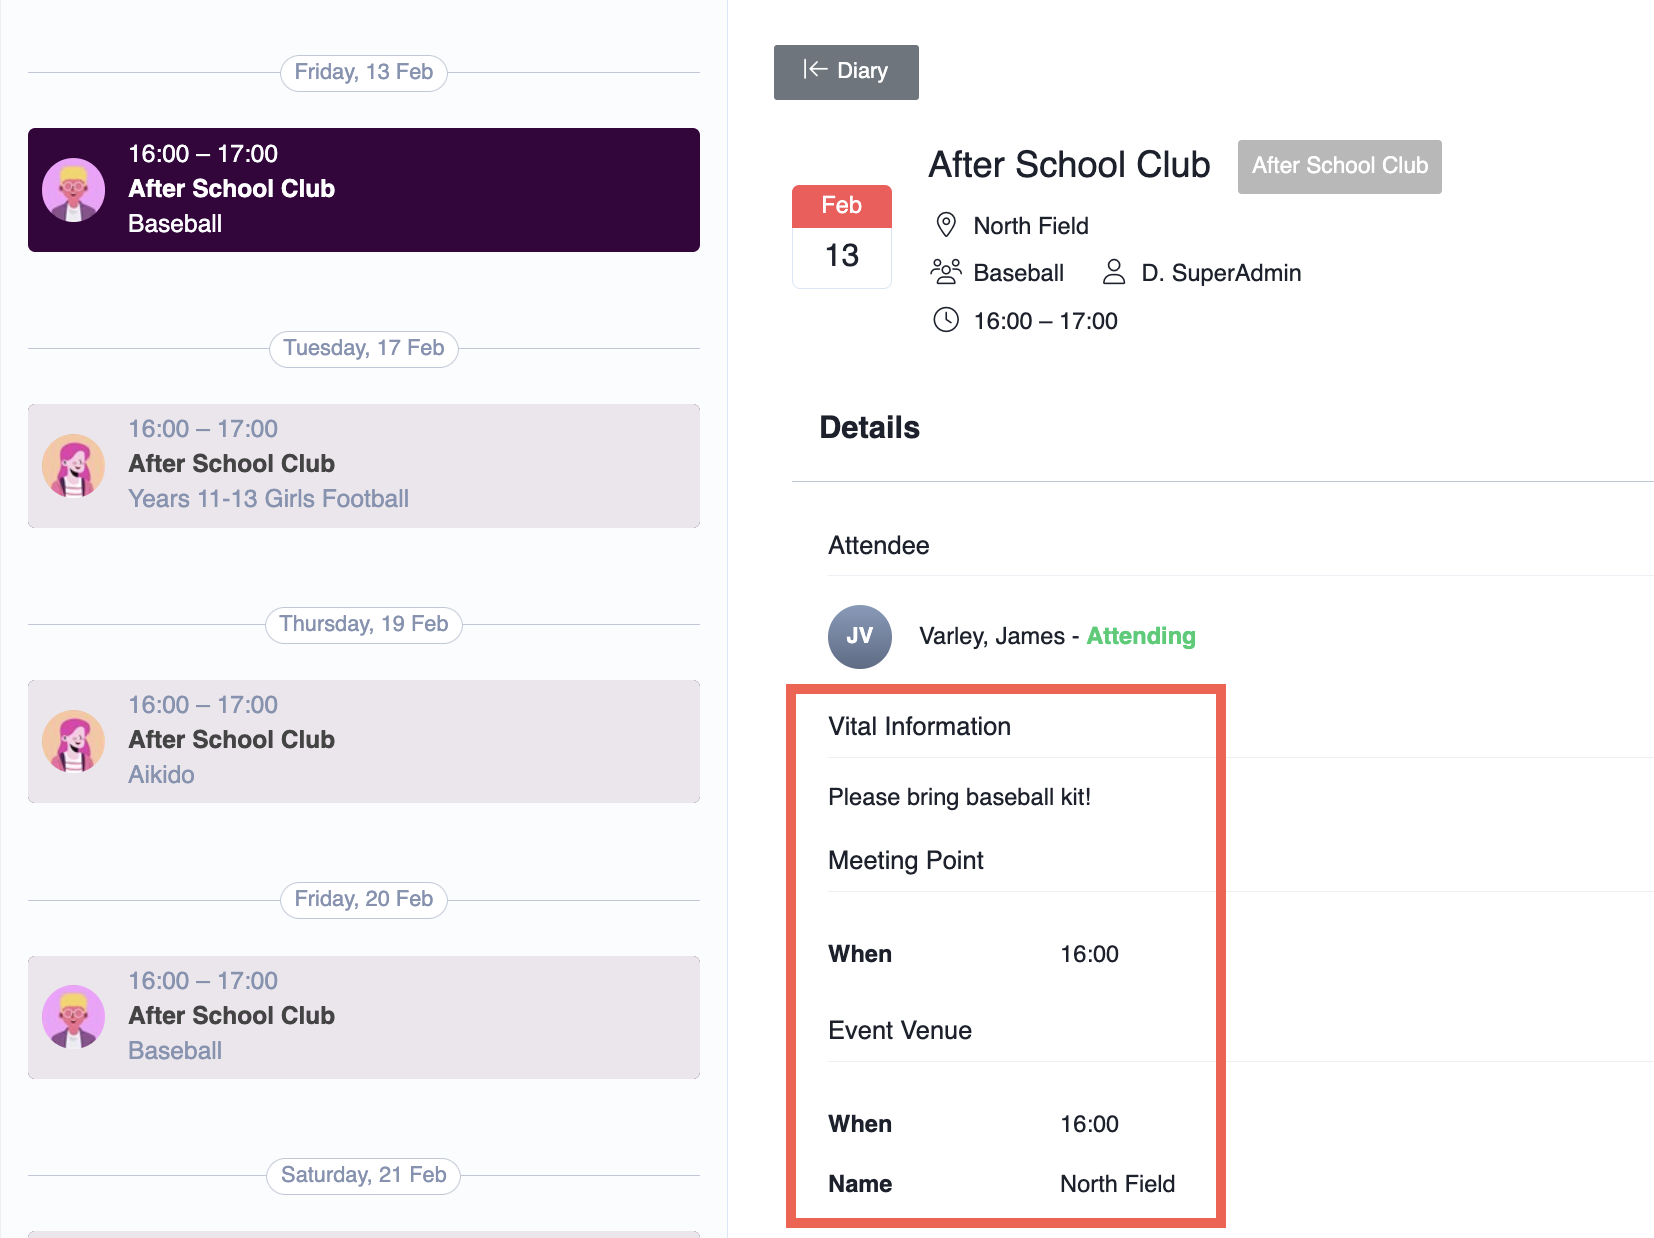Select the Years 11-13 Girls Football event
This screenshot has width=1654, height=1238.
pos(364,465)
